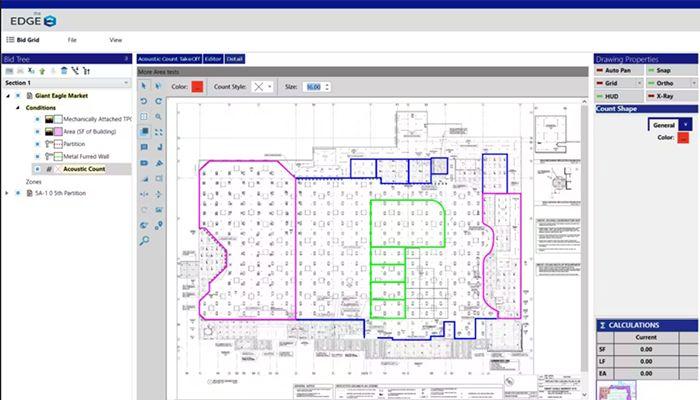Click the Size value input field

point(314,87)
